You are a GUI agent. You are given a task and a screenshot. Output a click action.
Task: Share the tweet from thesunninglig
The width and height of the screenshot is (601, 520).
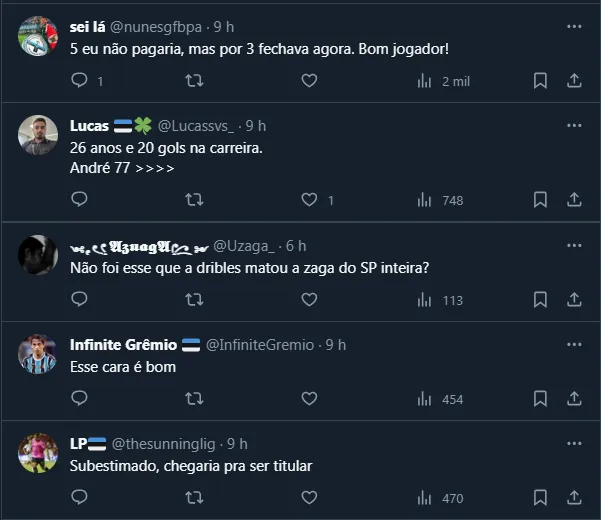(x=574, y=497)
